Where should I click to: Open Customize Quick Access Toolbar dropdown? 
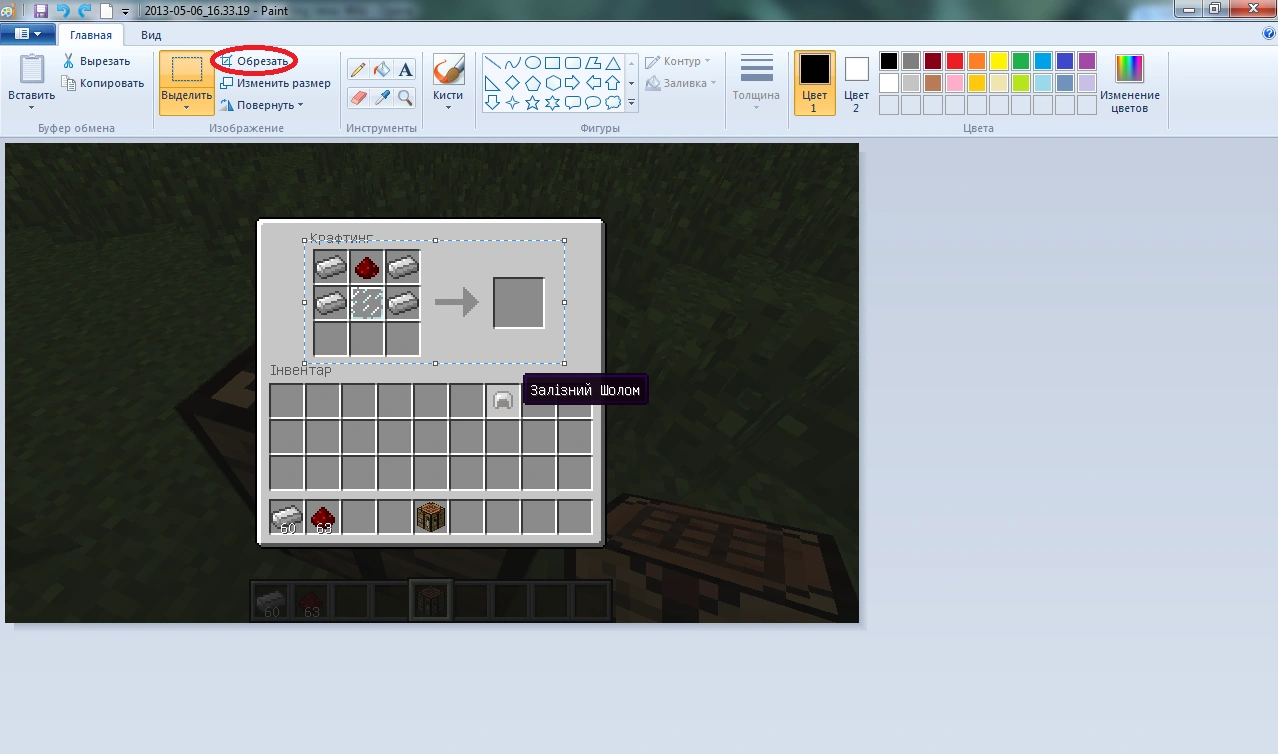tap(125, 11)
